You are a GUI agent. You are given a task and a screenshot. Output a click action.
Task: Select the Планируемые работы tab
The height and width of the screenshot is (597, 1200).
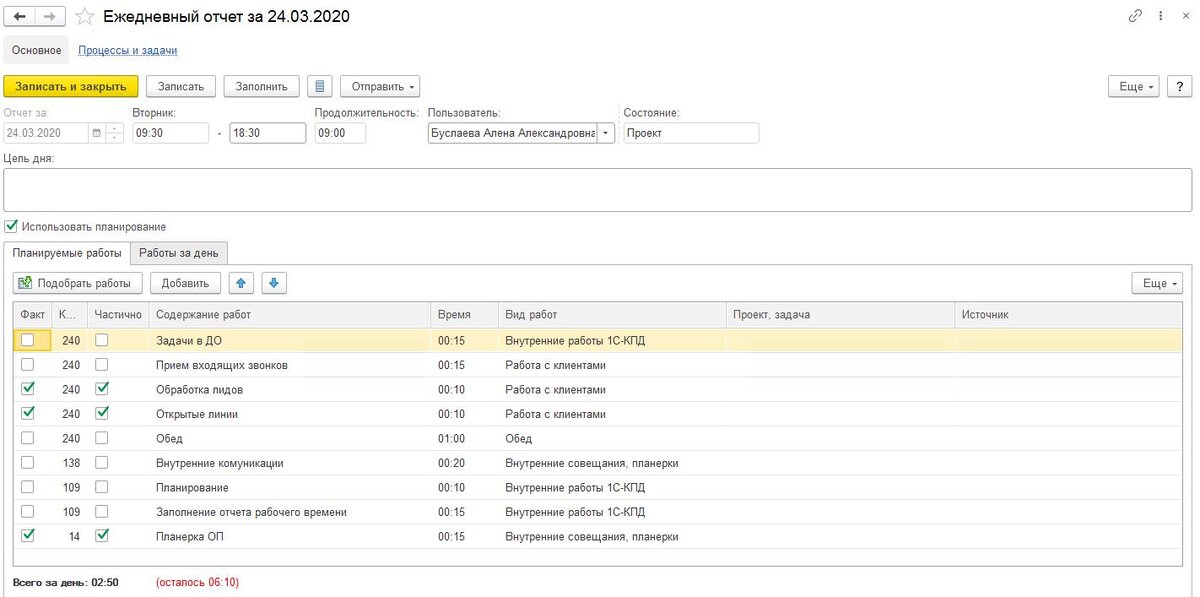pos(67,253)
